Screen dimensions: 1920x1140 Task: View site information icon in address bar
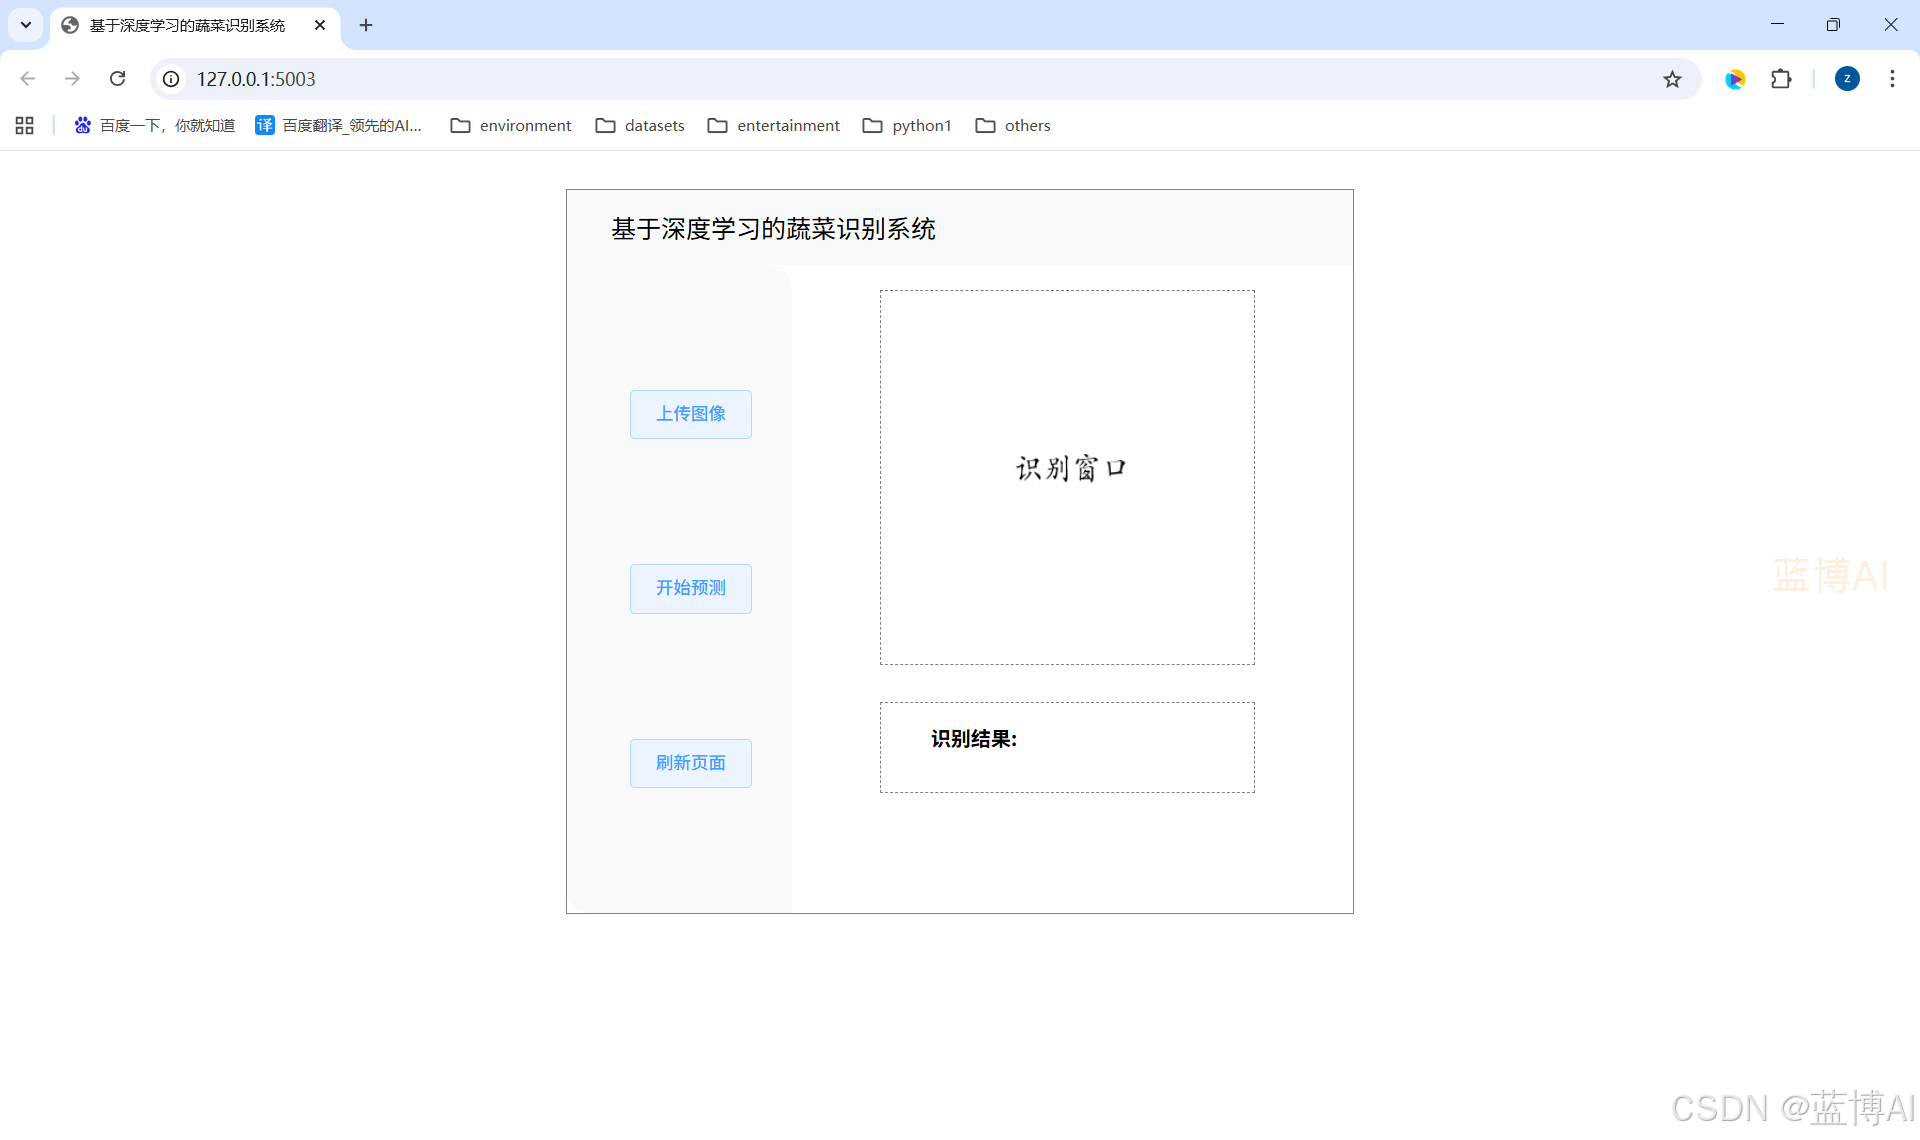tap(171, 79)
